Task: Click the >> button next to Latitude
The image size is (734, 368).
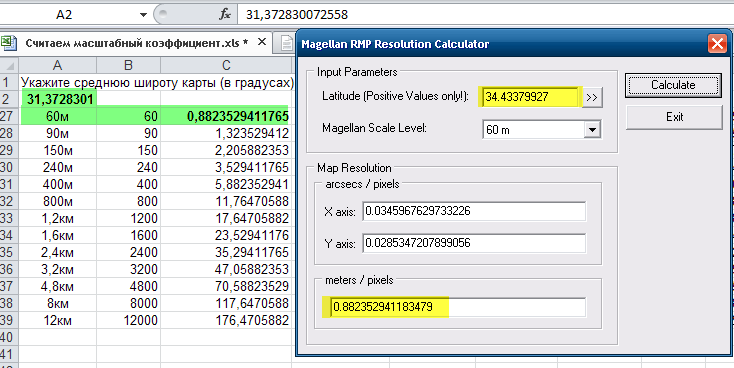Action: pos(592,97)
